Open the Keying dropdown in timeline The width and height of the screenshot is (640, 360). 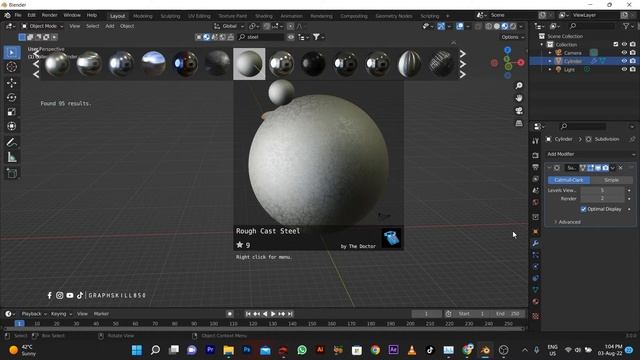(x=61, y=314)
